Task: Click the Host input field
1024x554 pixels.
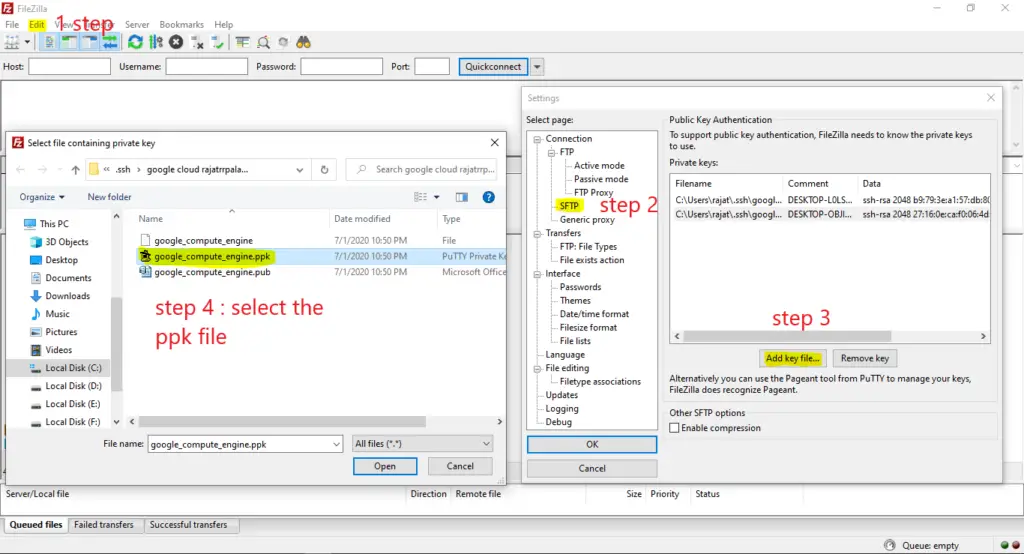Action: (x=69, y=67)
